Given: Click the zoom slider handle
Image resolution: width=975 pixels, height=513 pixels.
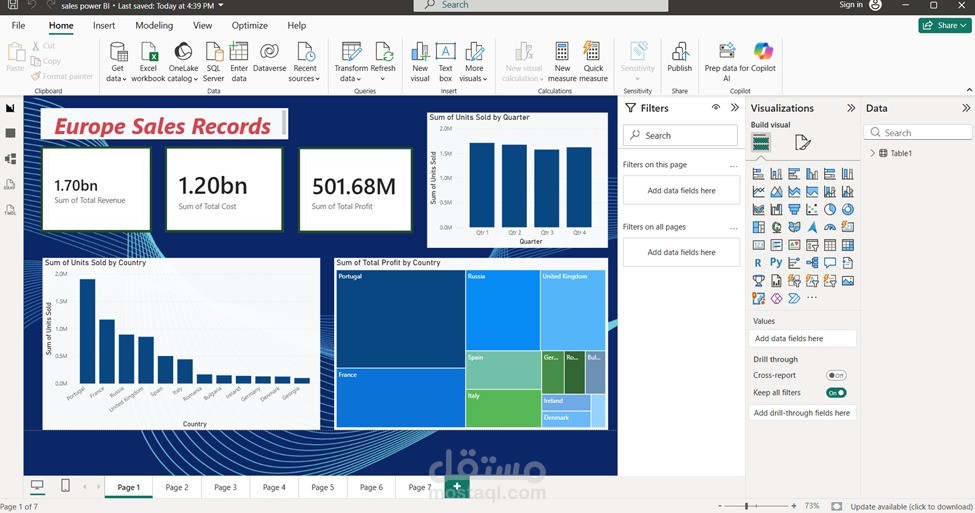Looking at the screenshot, I should 747,506.
